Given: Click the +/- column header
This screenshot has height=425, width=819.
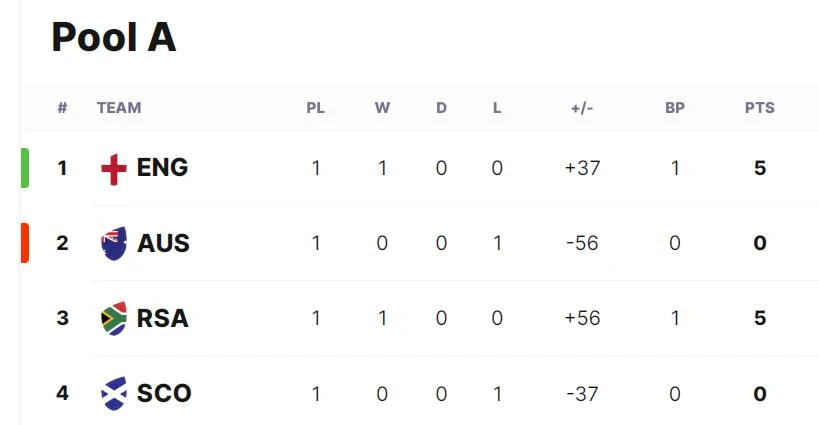Looking at the screenshot, I should click(x=582, y=108).
